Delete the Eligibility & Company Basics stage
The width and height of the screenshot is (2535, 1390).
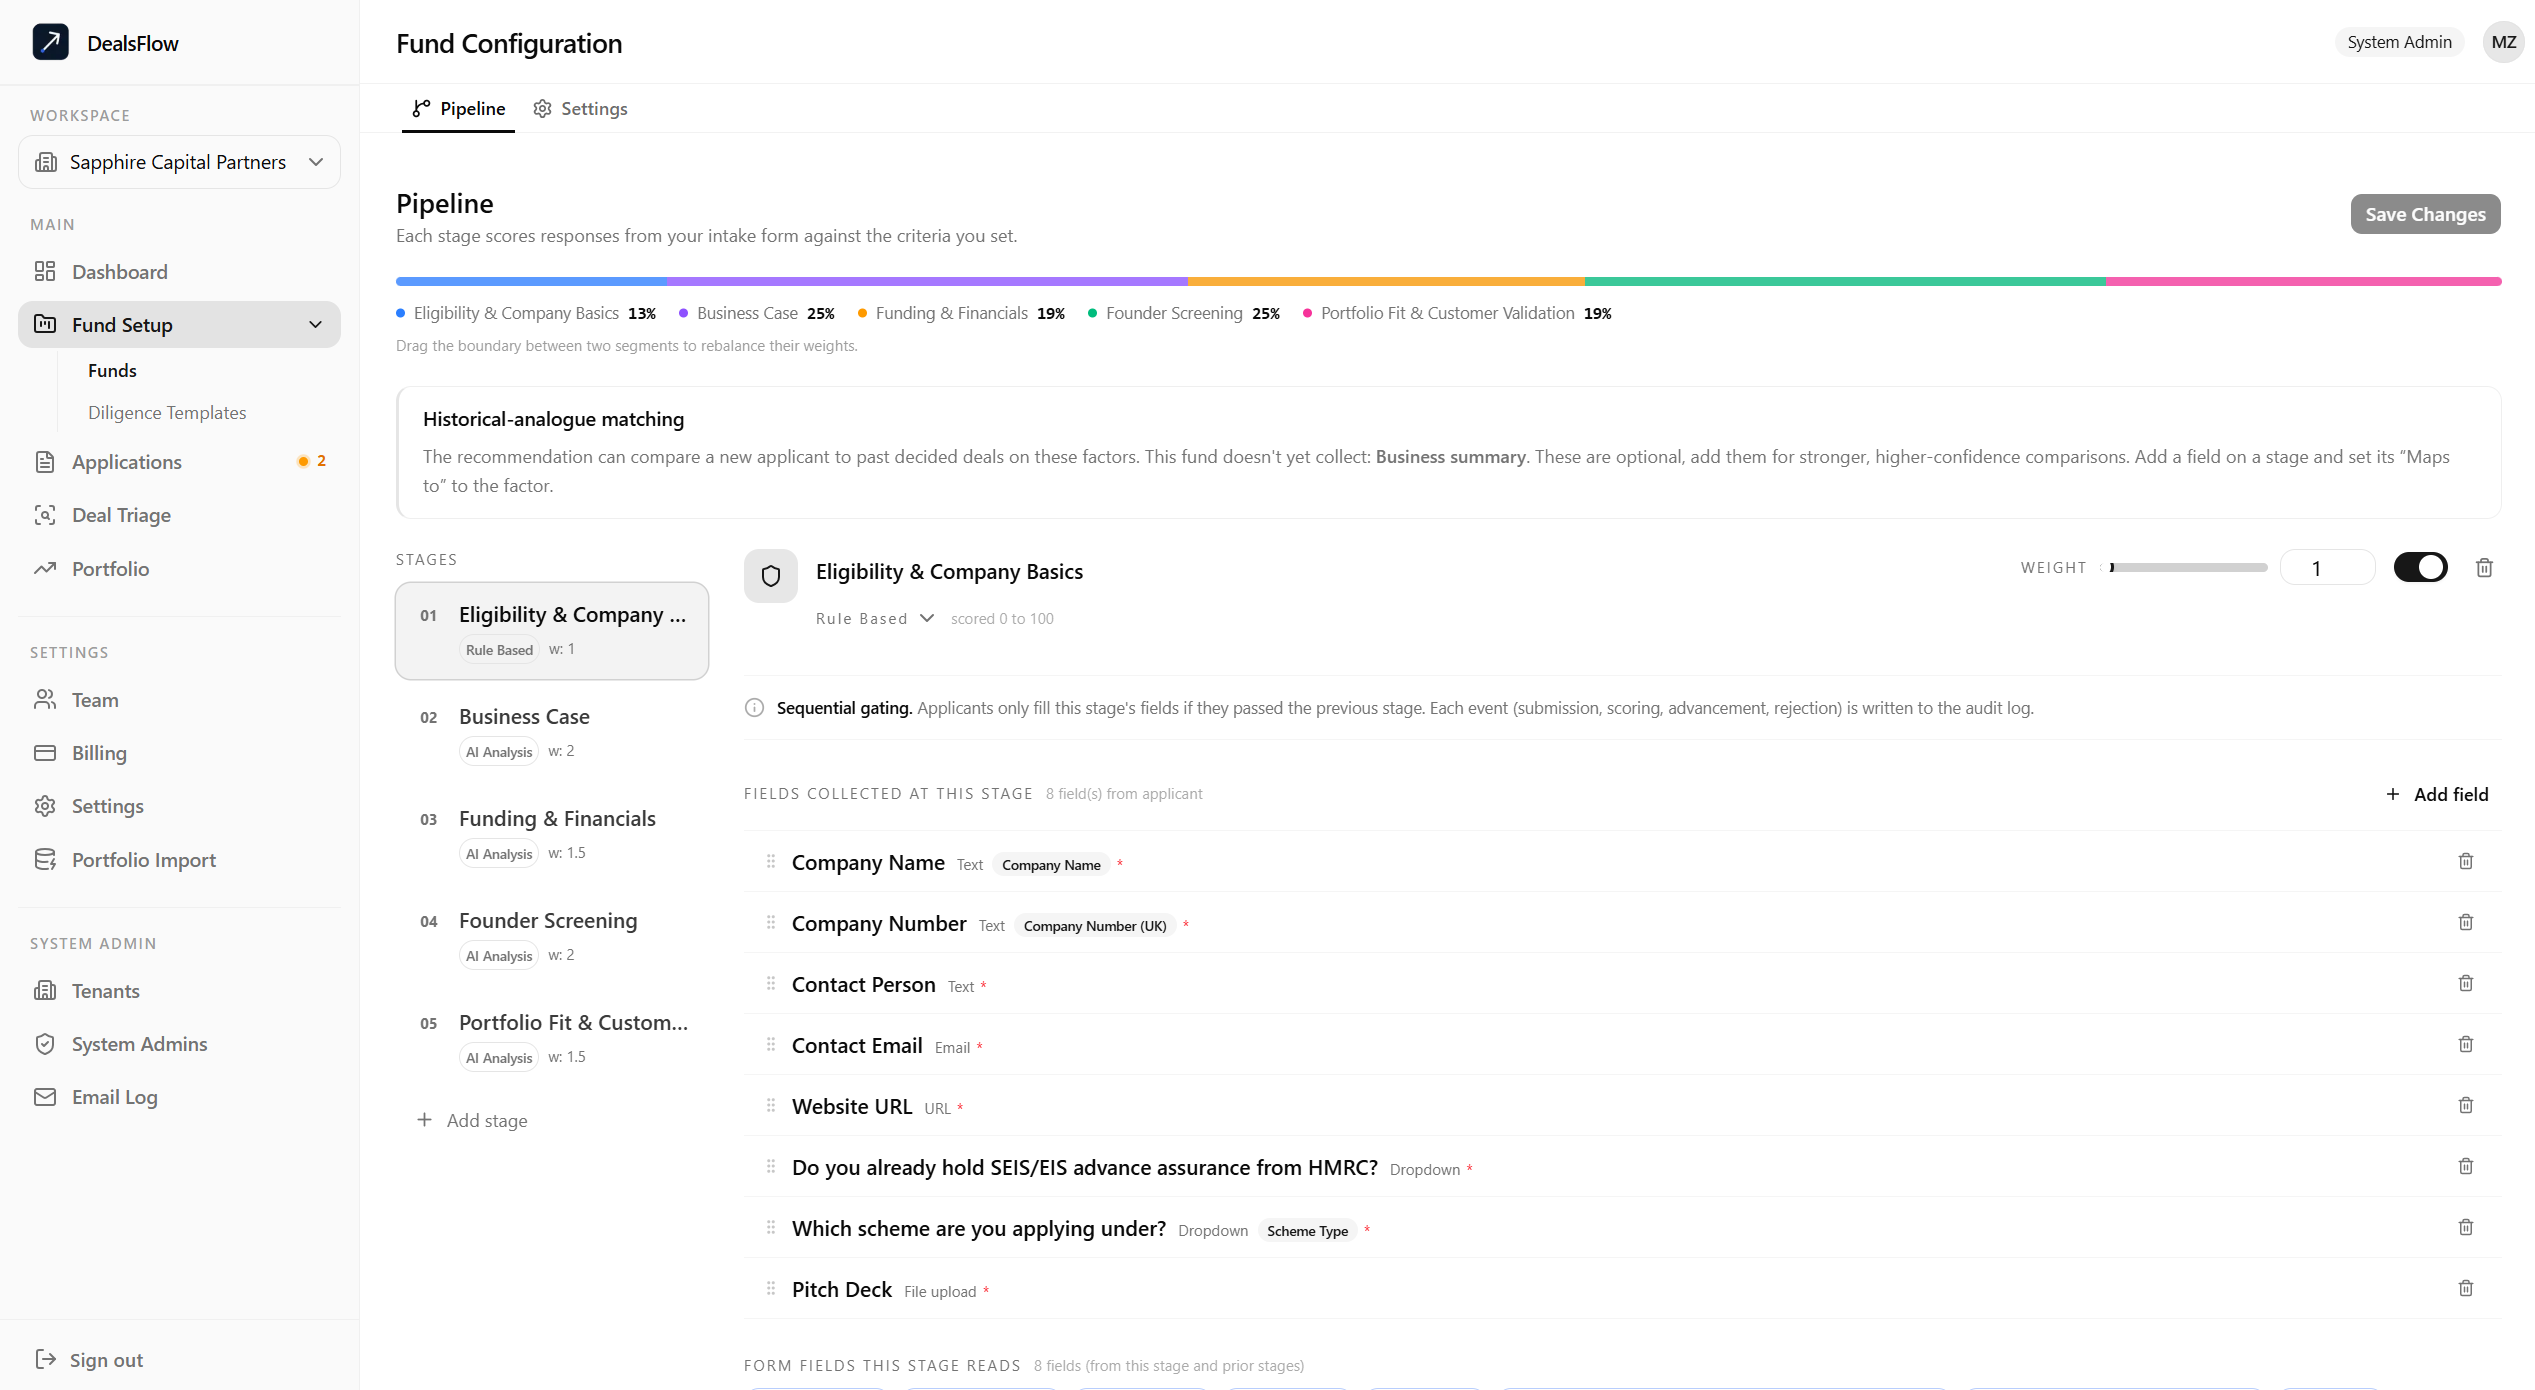2484,568
